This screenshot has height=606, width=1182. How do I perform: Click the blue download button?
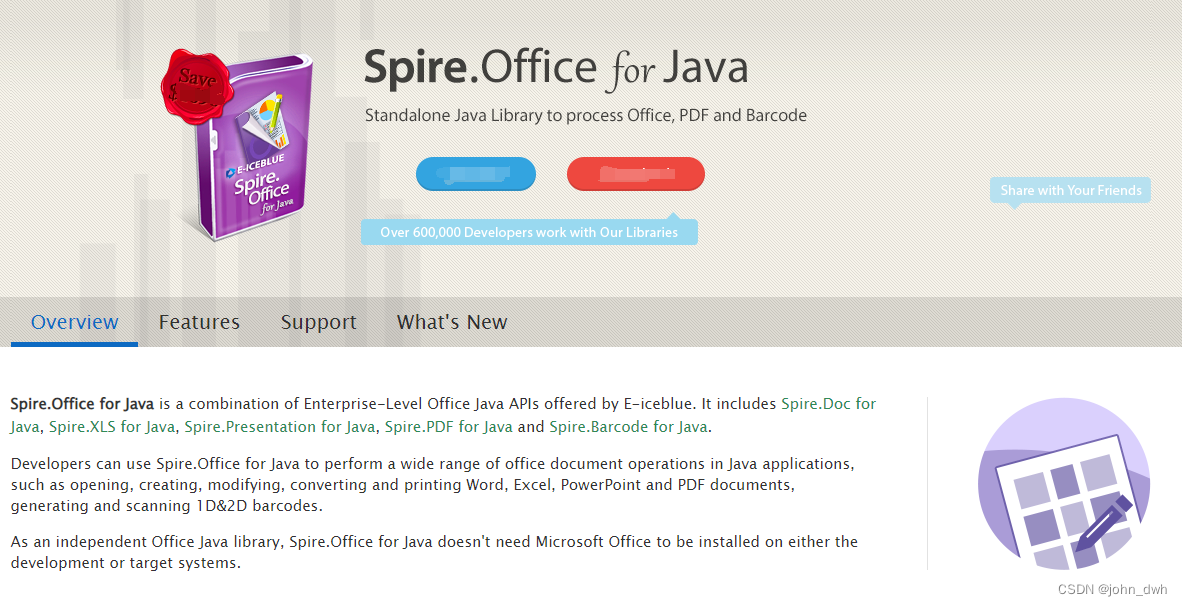(x=476, y=174)
